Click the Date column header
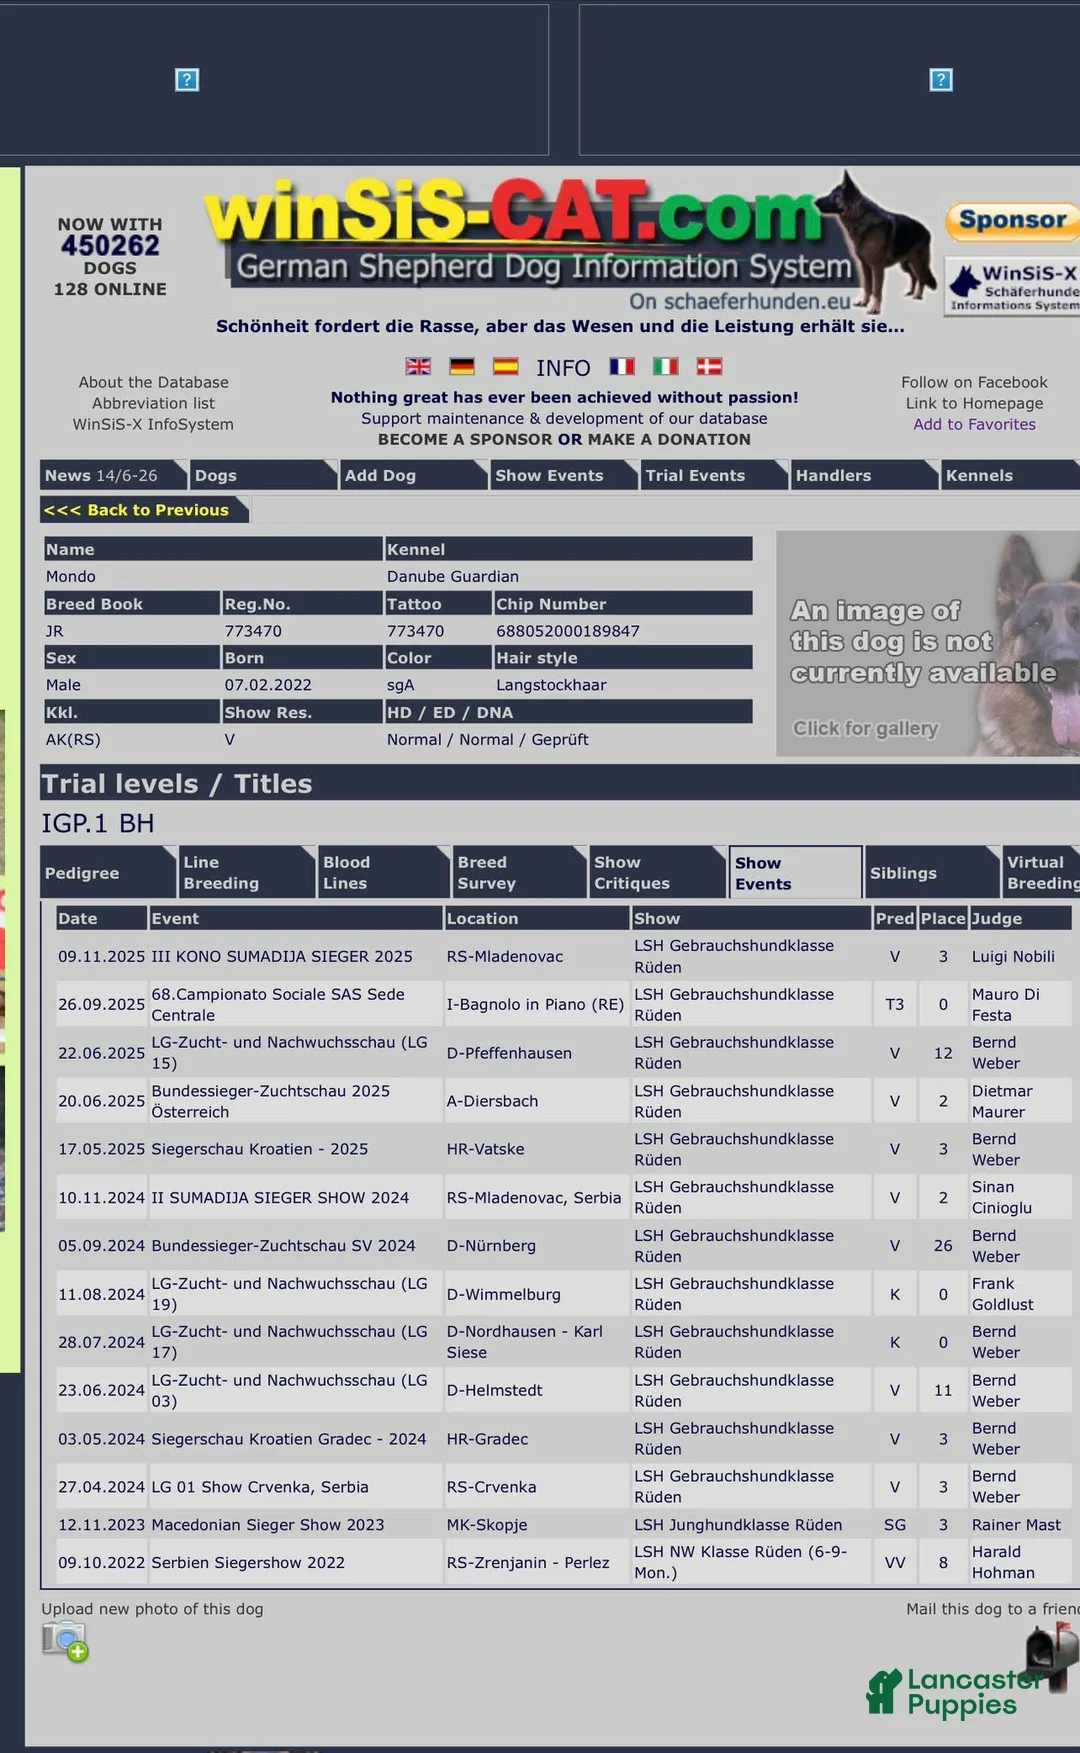The image size is (1080, 1753). point(100,918)
